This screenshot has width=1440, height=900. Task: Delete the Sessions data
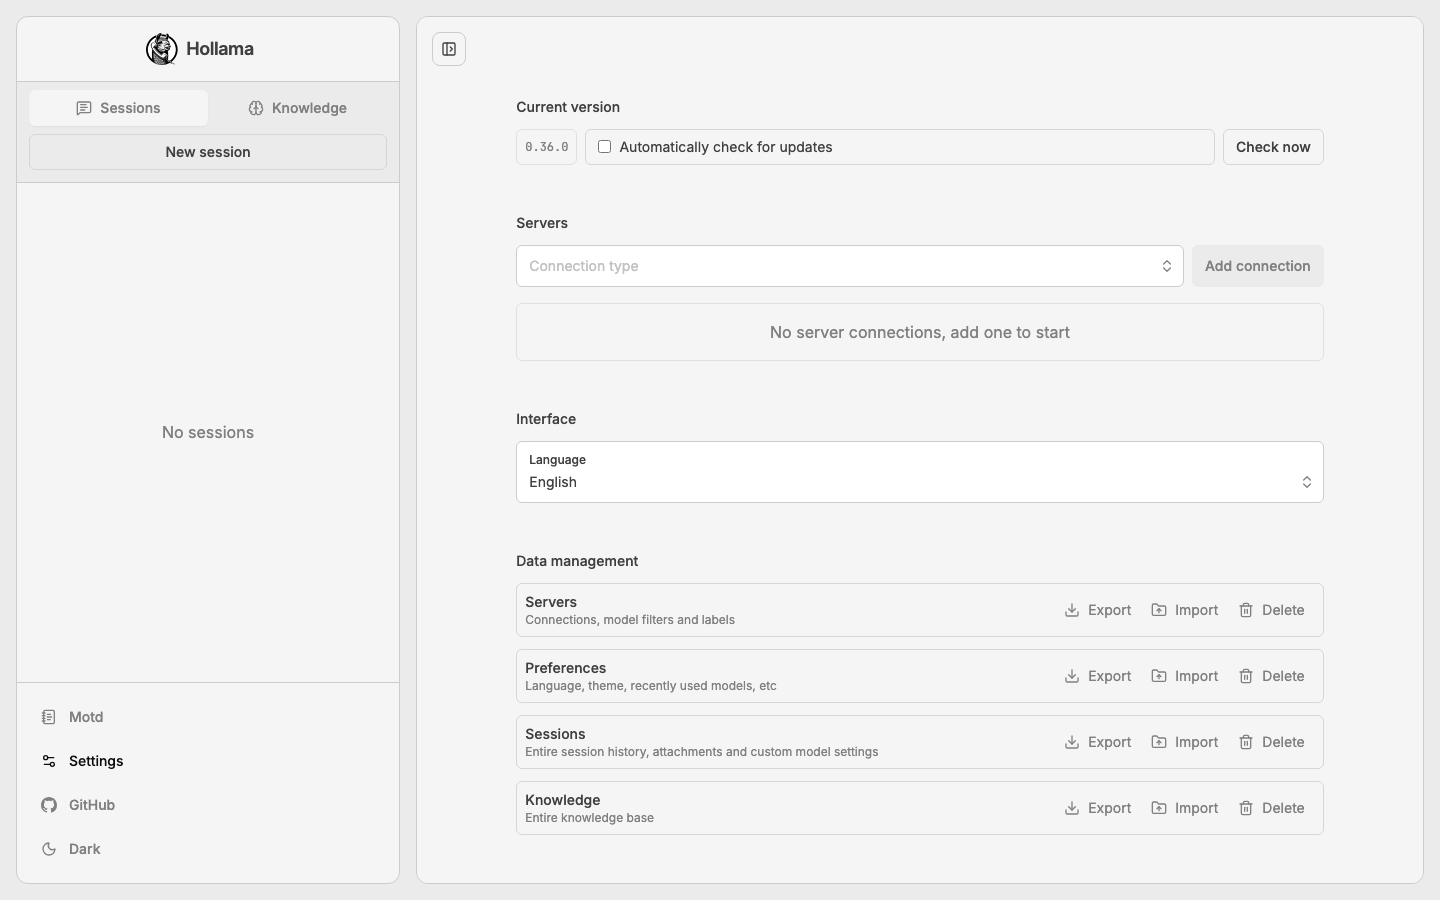[1272, 742]
